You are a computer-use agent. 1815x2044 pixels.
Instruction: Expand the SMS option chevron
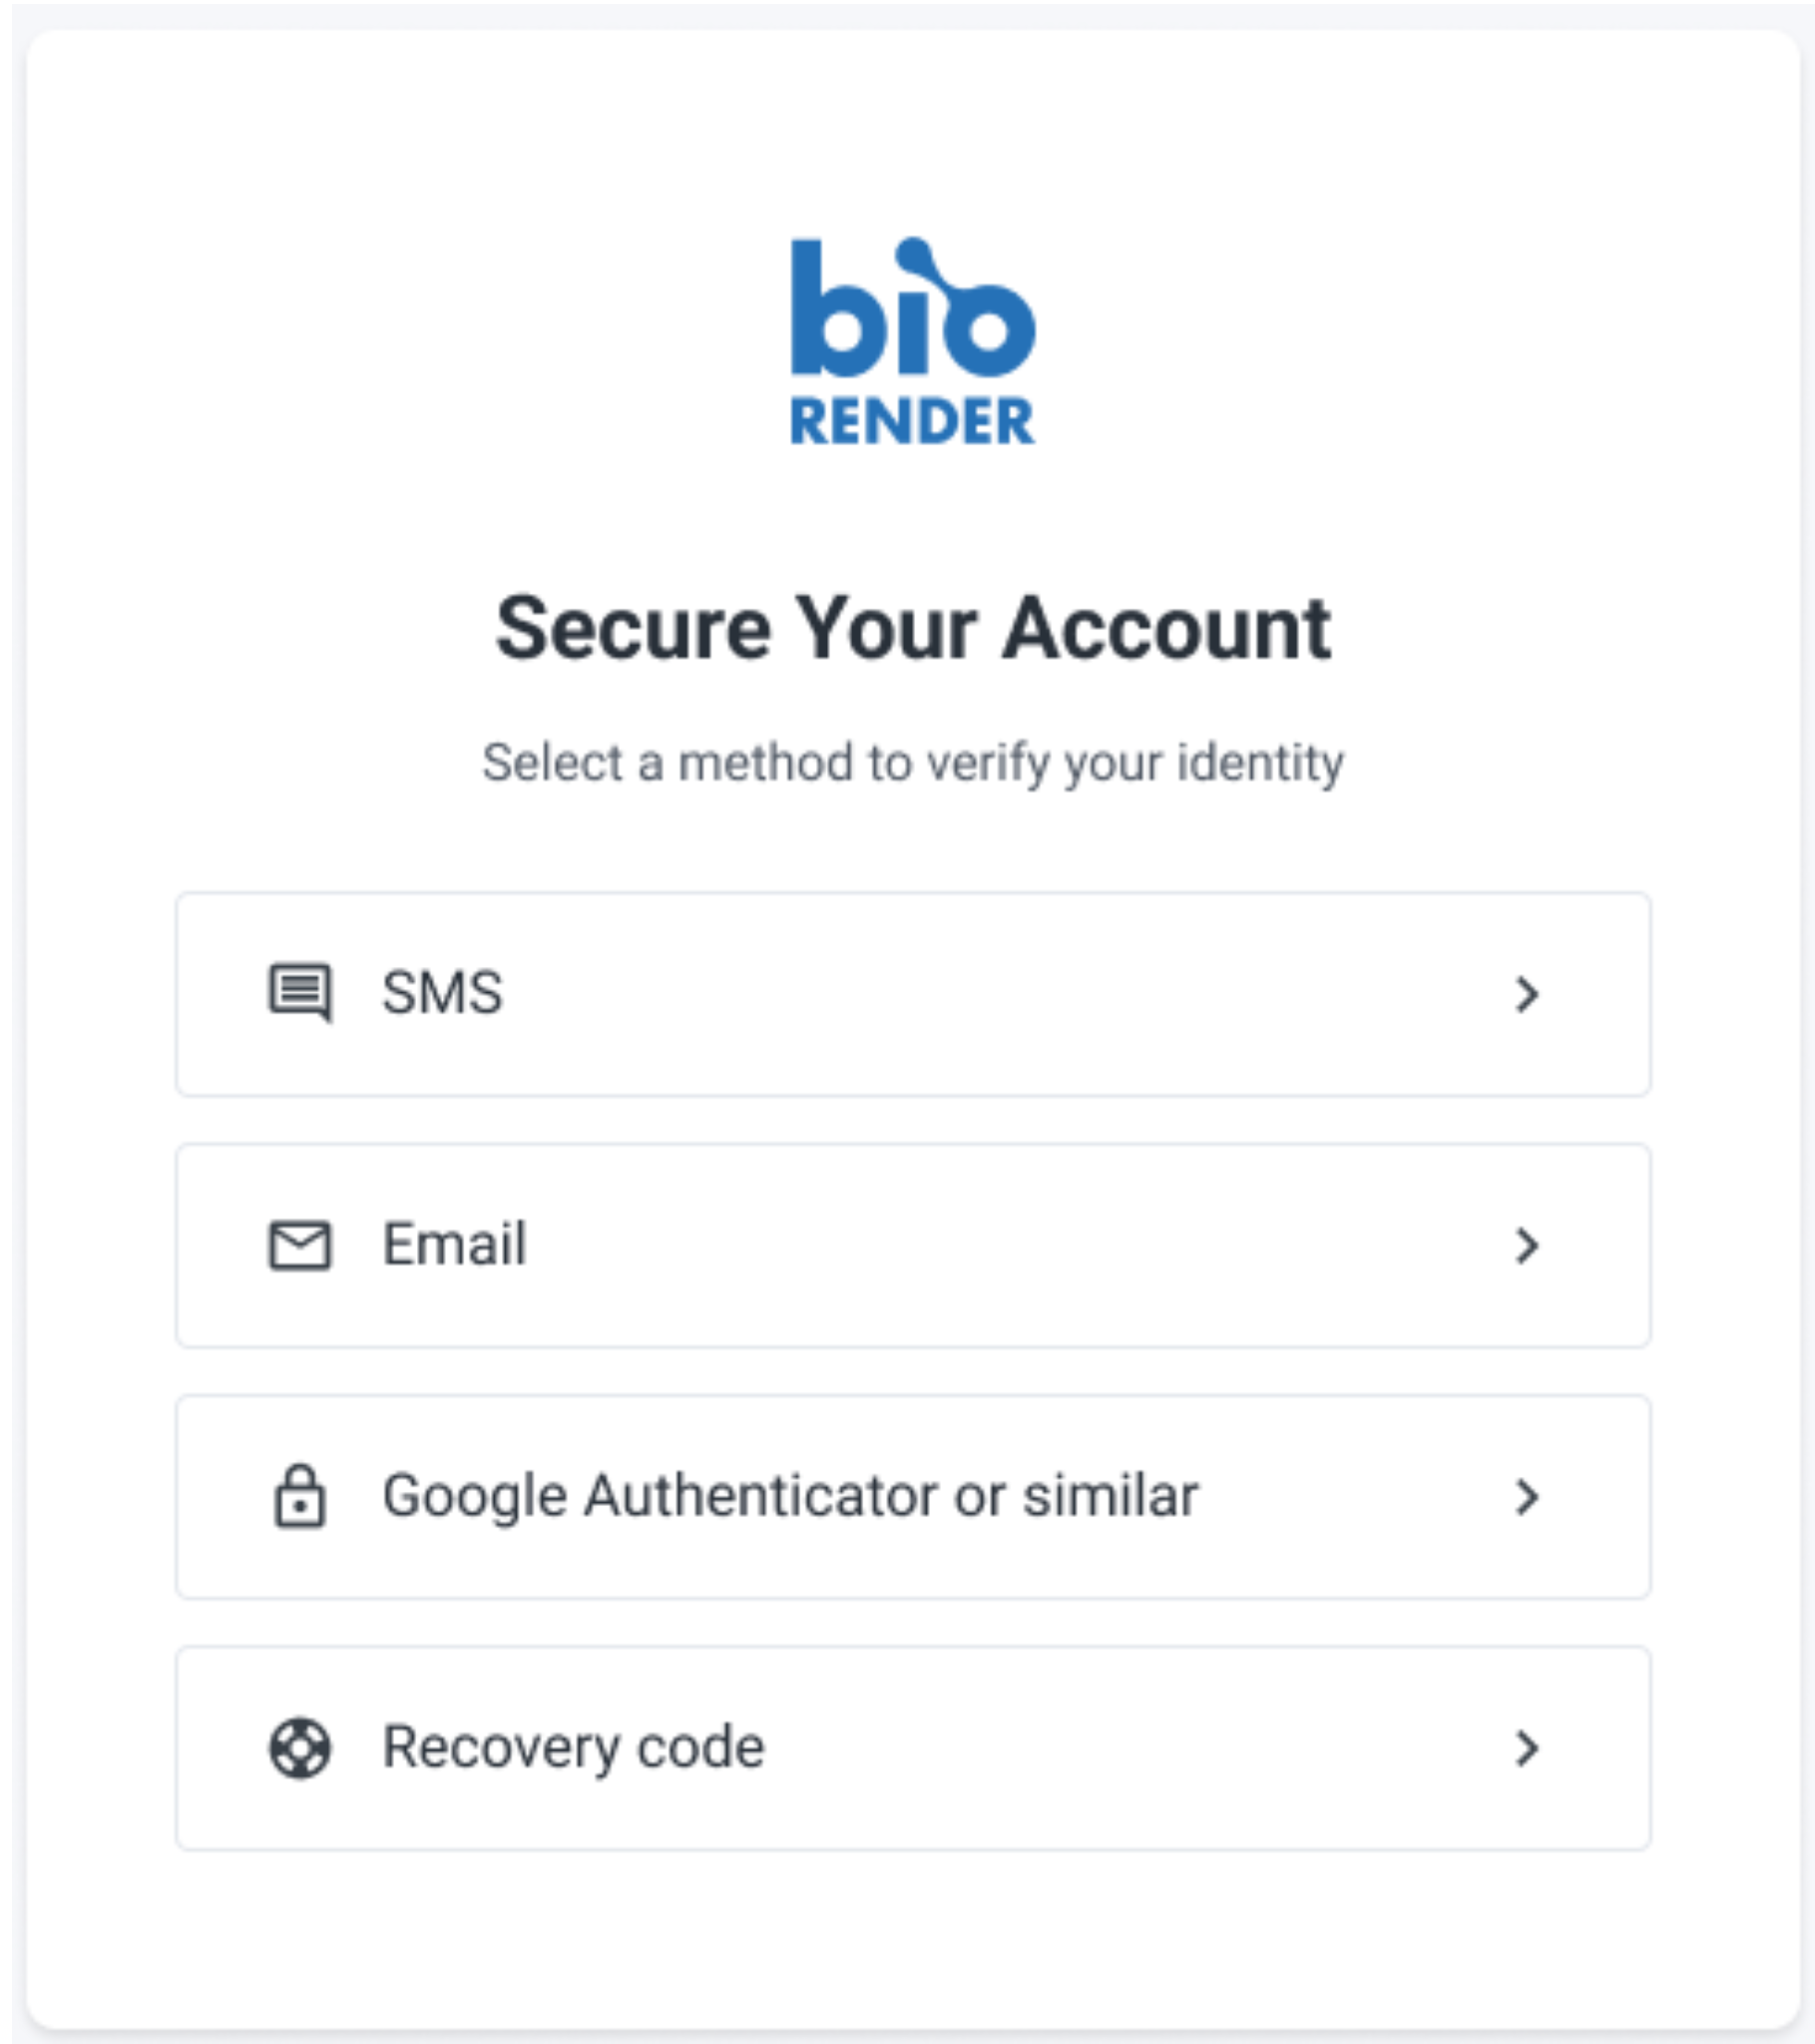(1526, 994)
